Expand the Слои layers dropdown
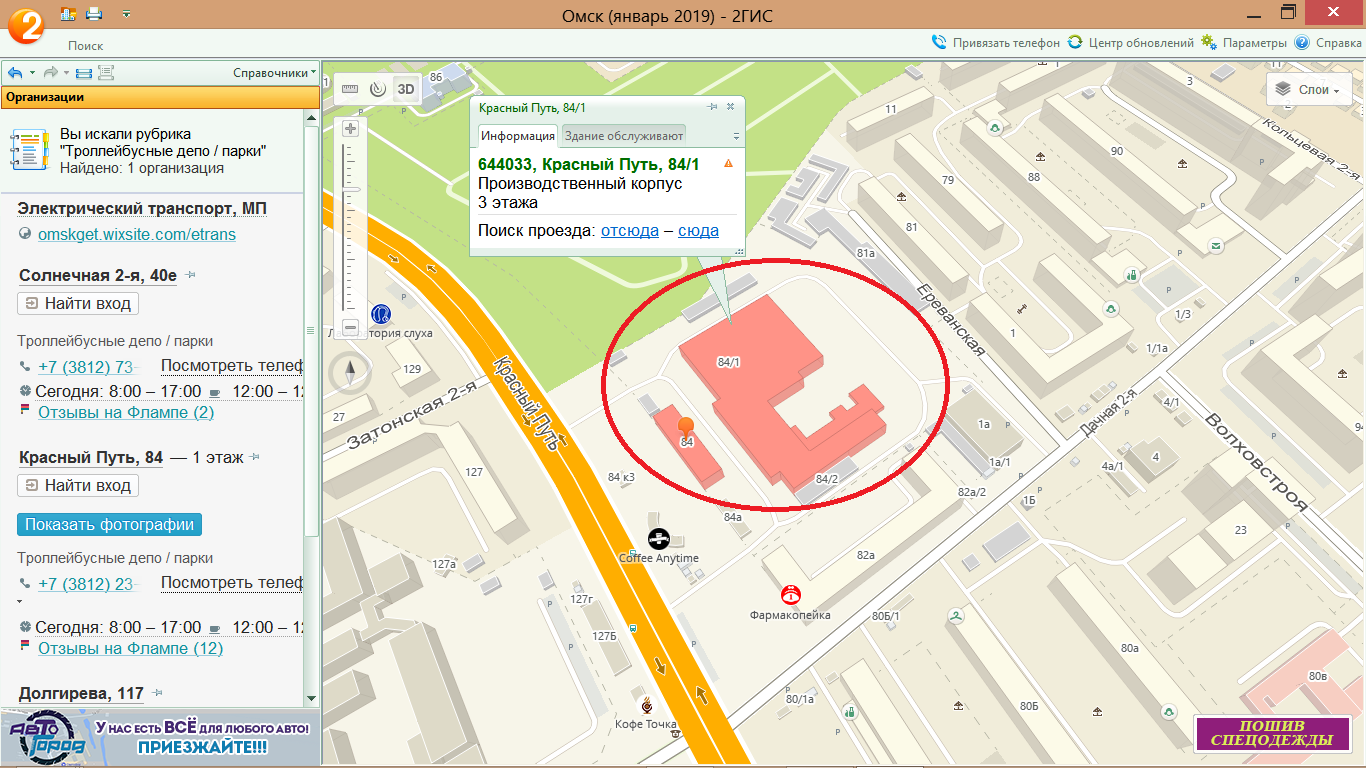Viewport: 1366px width, 768px height. tap(1309, 89)
